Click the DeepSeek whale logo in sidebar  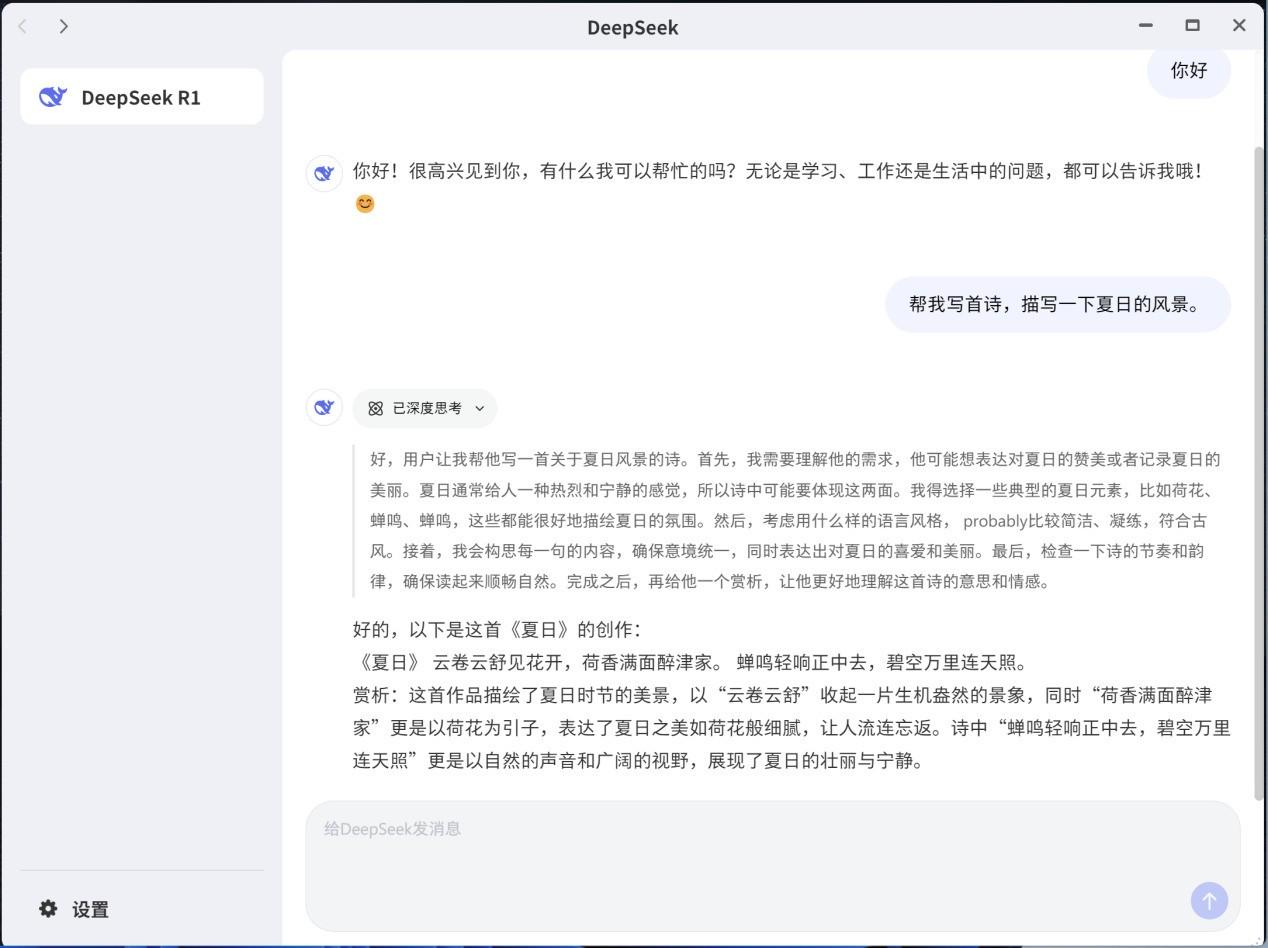(x=52, y=97)
